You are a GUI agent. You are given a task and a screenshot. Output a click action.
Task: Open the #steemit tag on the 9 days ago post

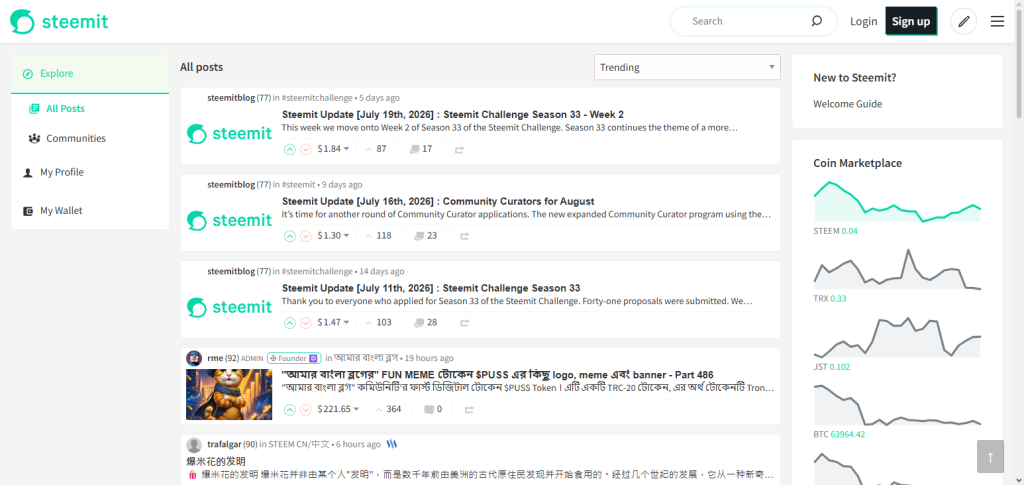coord(298,185)
